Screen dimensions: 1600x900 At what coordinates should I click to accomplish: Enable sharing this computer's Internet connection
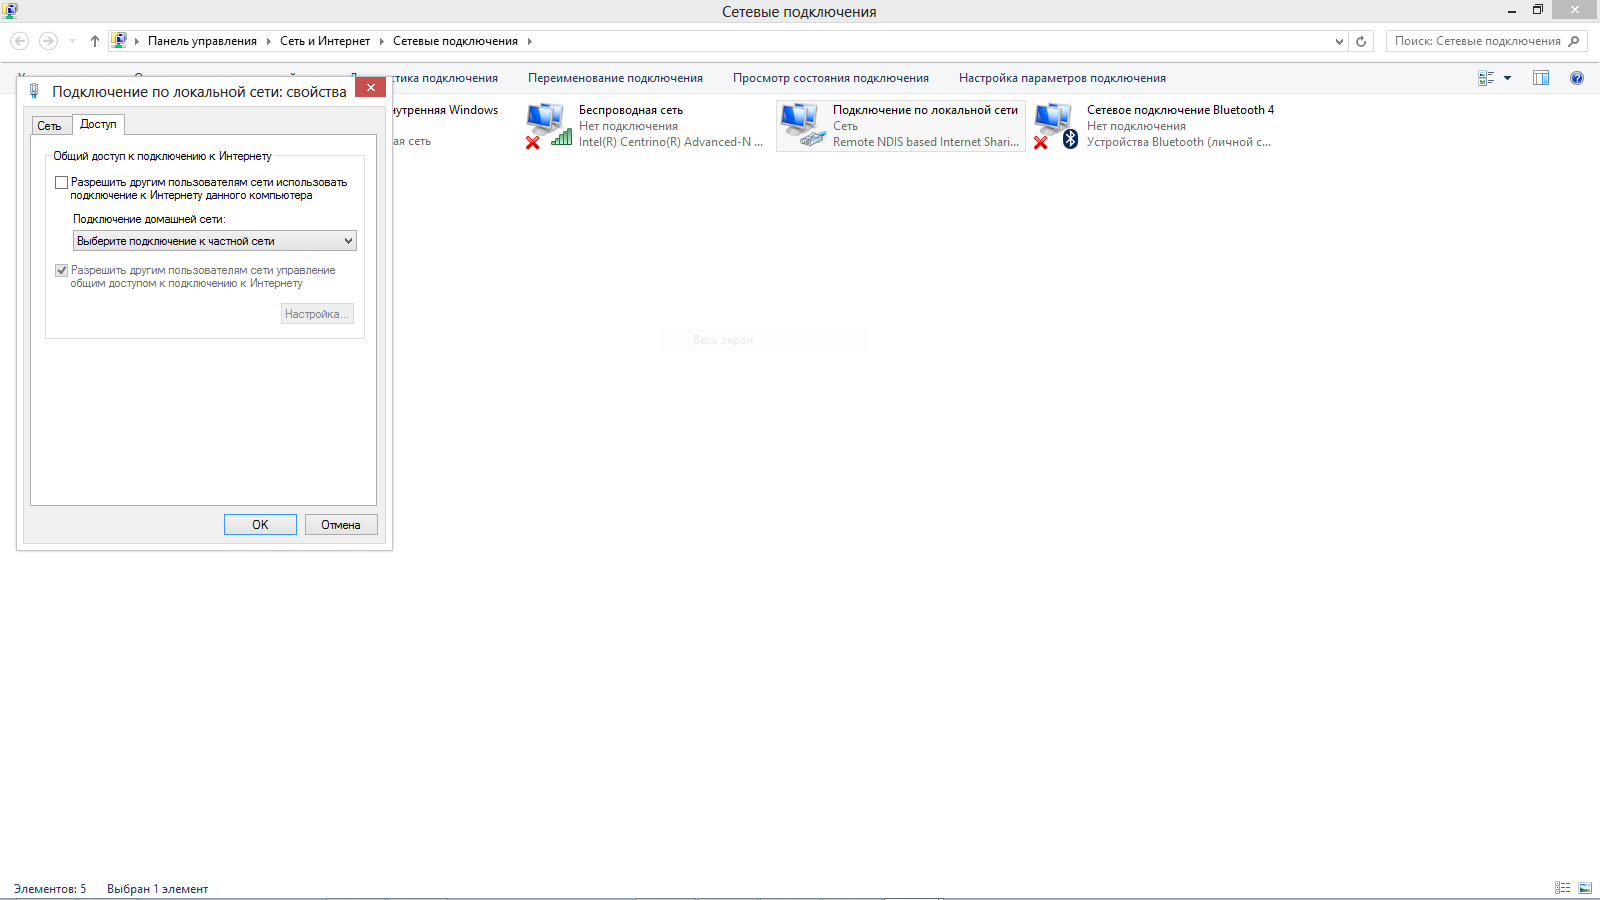(62, 183)
